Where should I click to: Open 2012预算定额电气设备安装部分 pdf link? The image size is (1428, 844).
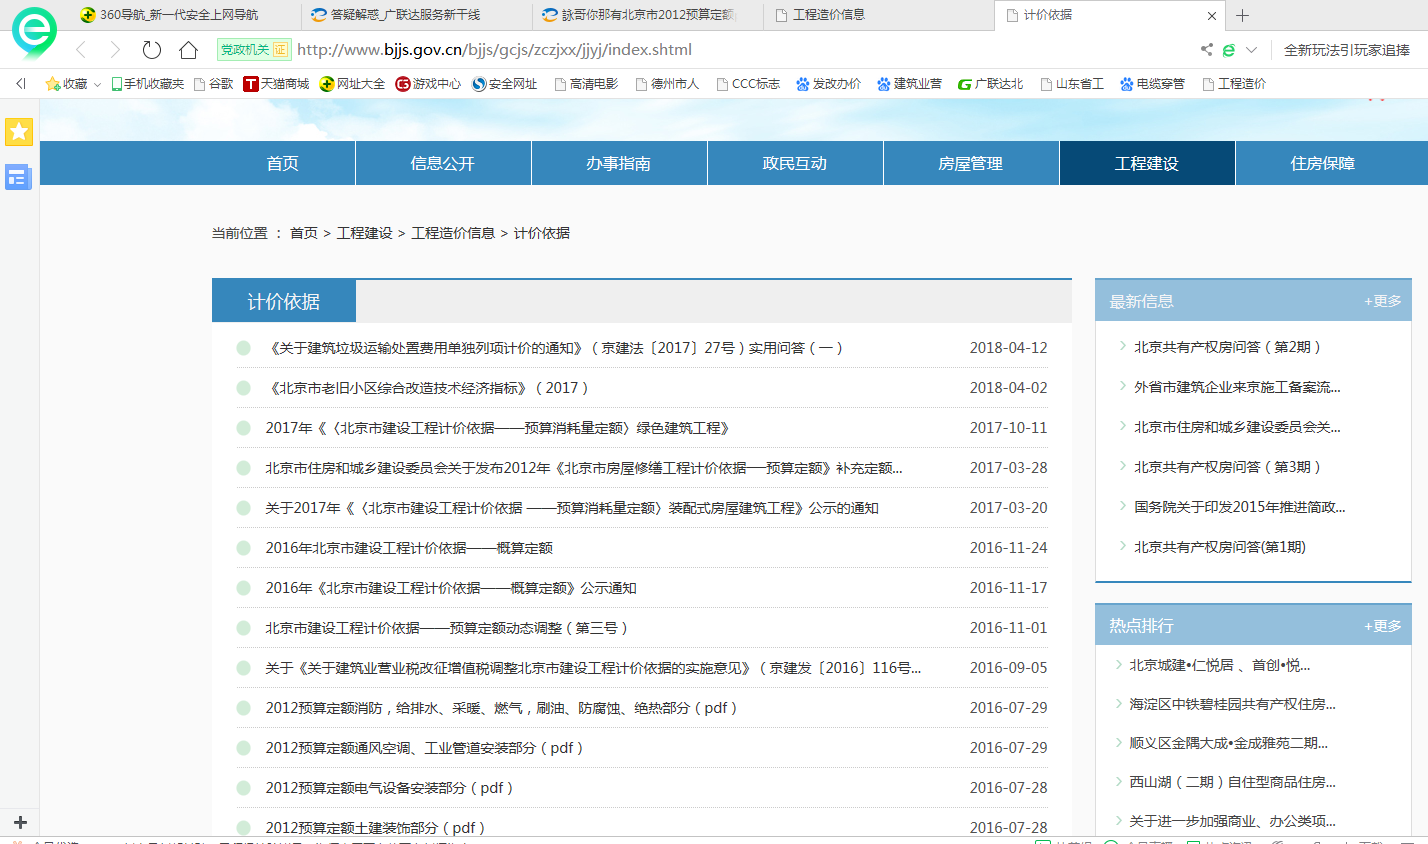(x=390, y=788)
